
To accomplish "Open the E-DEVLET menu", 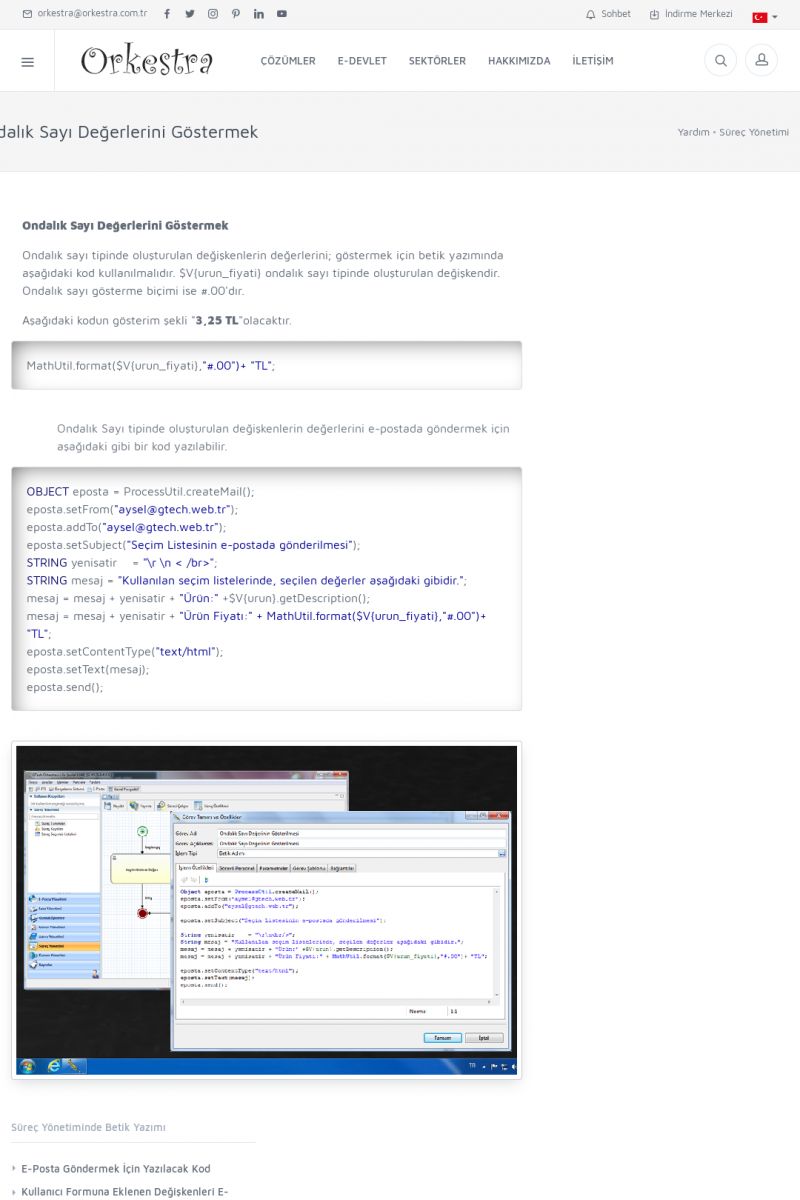I will (x=362, y=61).
